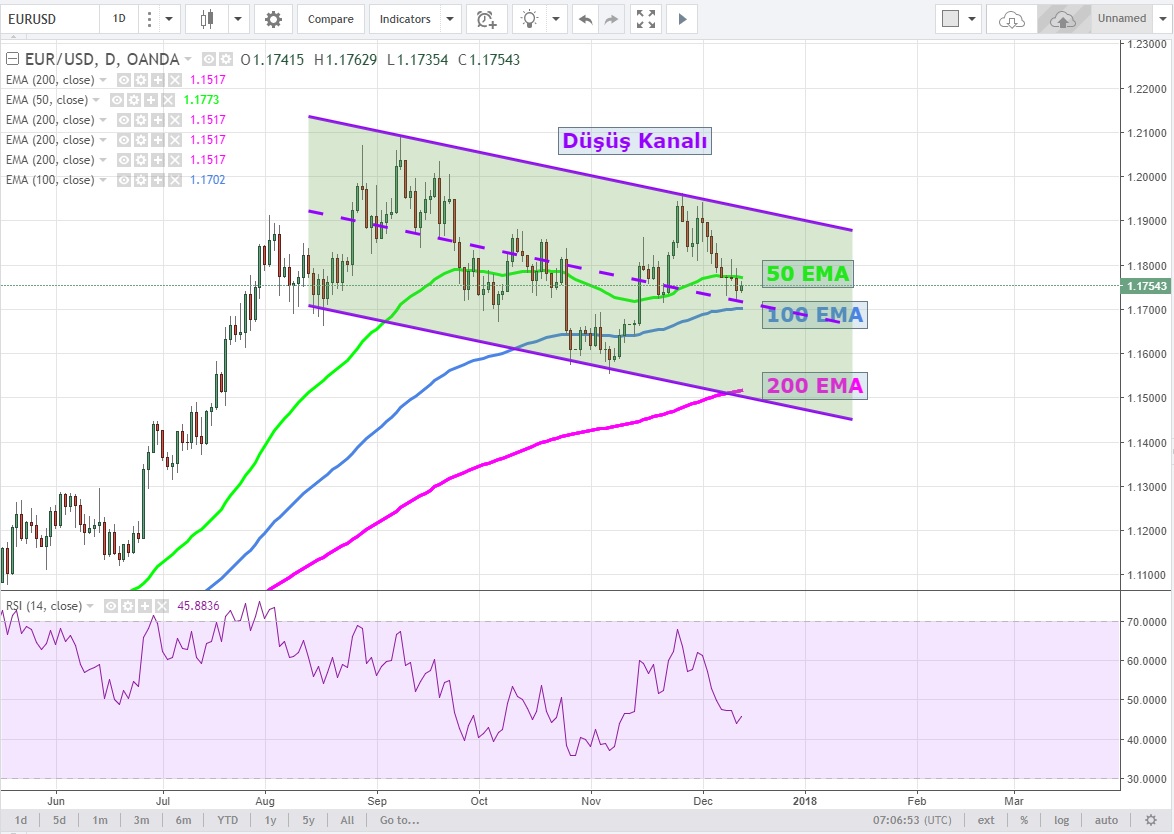Open the lightbulb ideas icon
This screenshot has width=1174, height=834.
[x=530, y=19]
